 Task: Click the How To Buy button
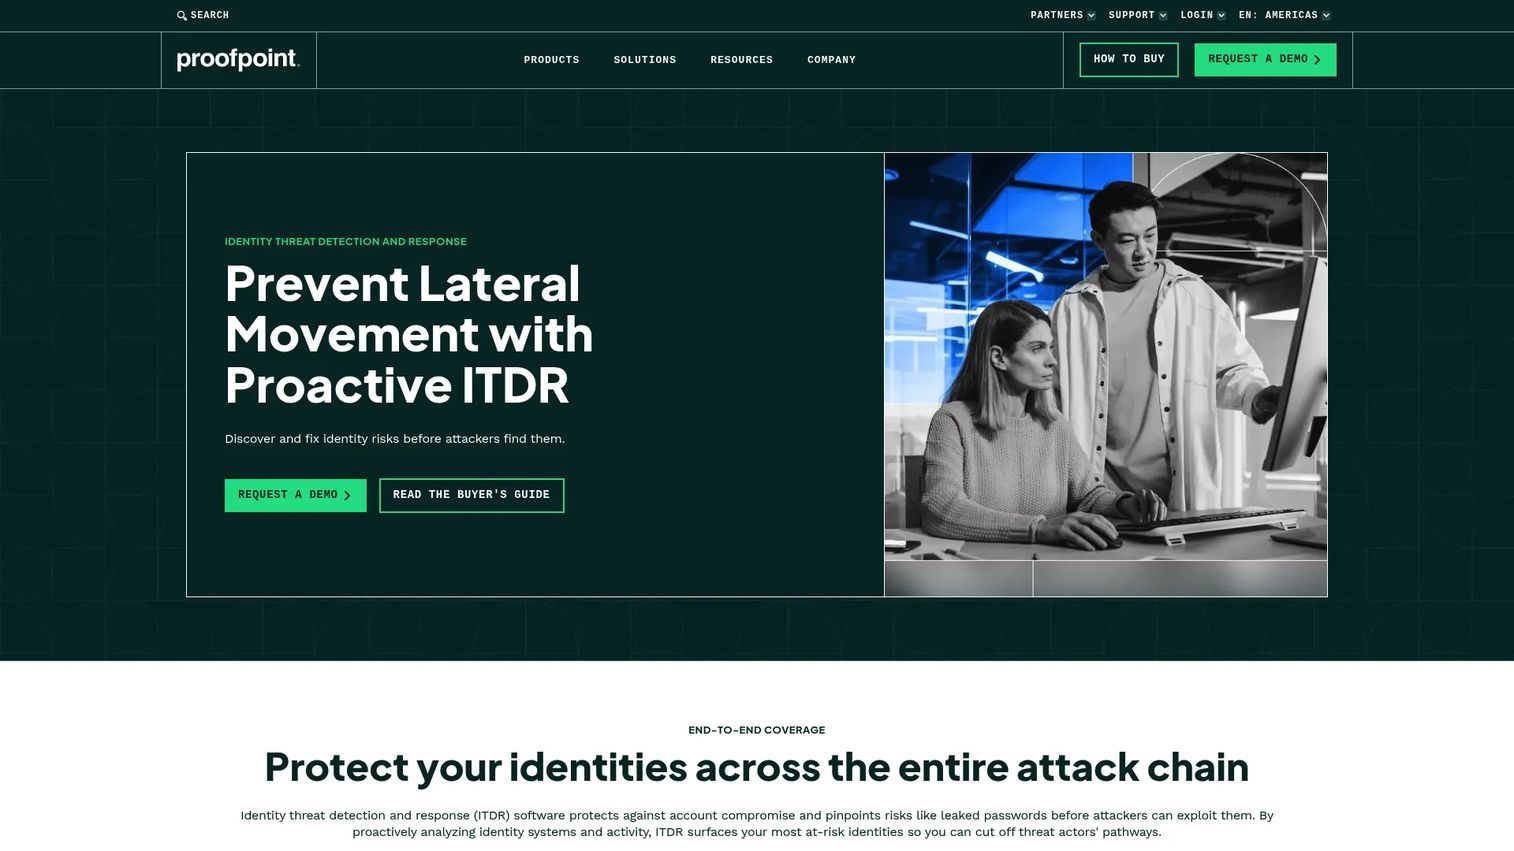click(1129, 60)
